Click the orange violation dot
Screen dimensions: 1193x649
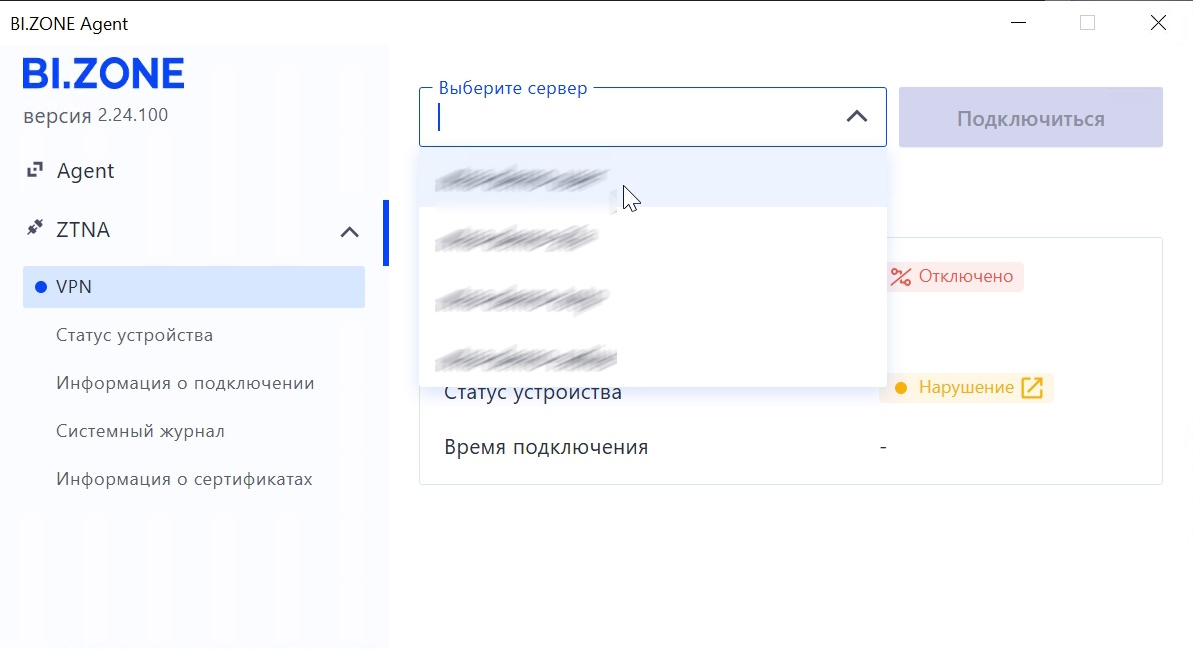(x=901, y=388)
